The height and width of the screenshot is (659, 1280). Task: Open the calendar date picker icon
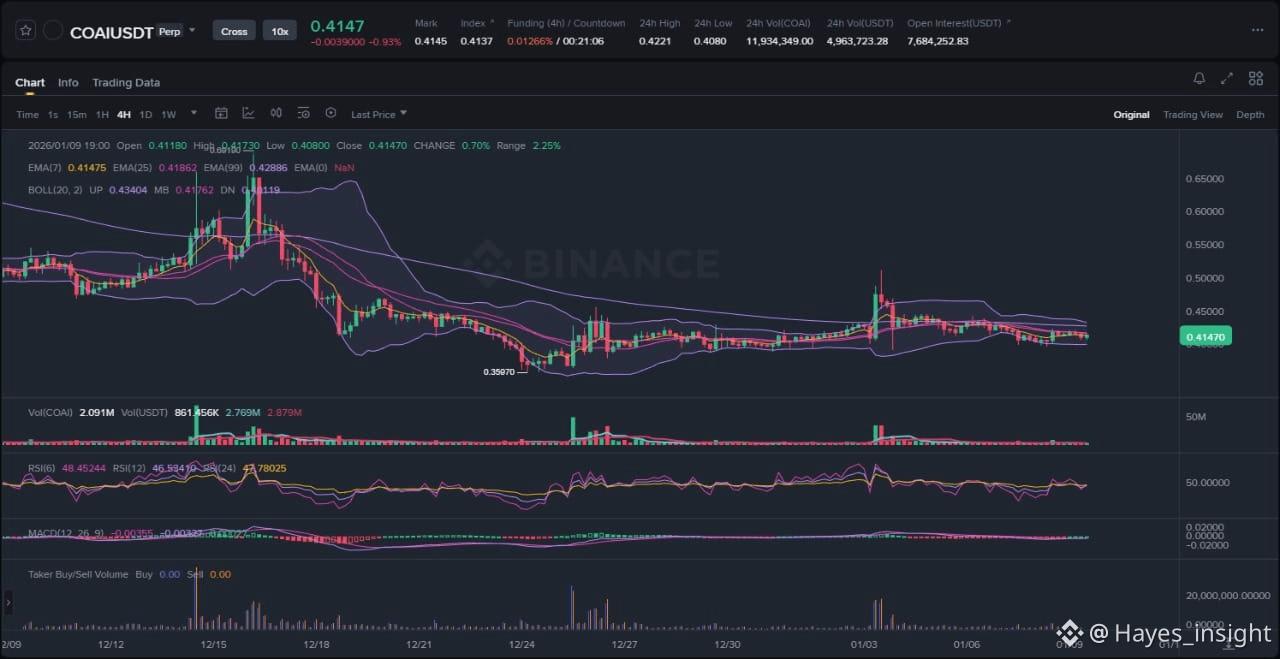click(x=221, y=114)
